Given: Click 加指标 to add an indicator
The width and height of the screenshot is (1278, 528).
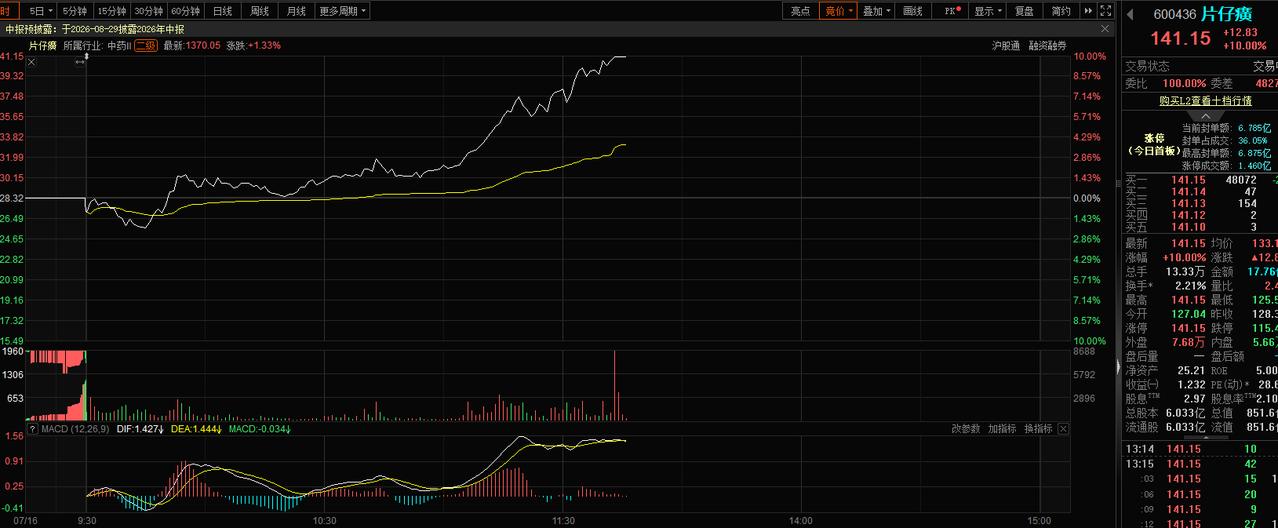Looking at the screenshot, I should 1002,428.
